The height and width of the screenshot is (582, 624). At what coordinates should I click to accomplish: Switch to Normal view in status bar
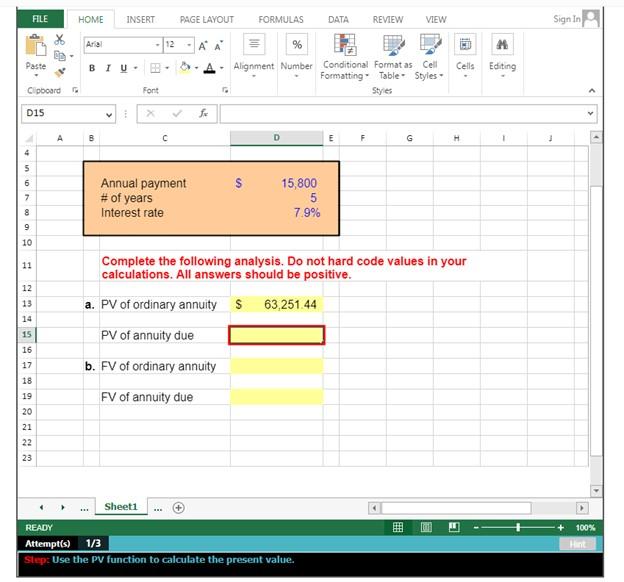[398, 527]
